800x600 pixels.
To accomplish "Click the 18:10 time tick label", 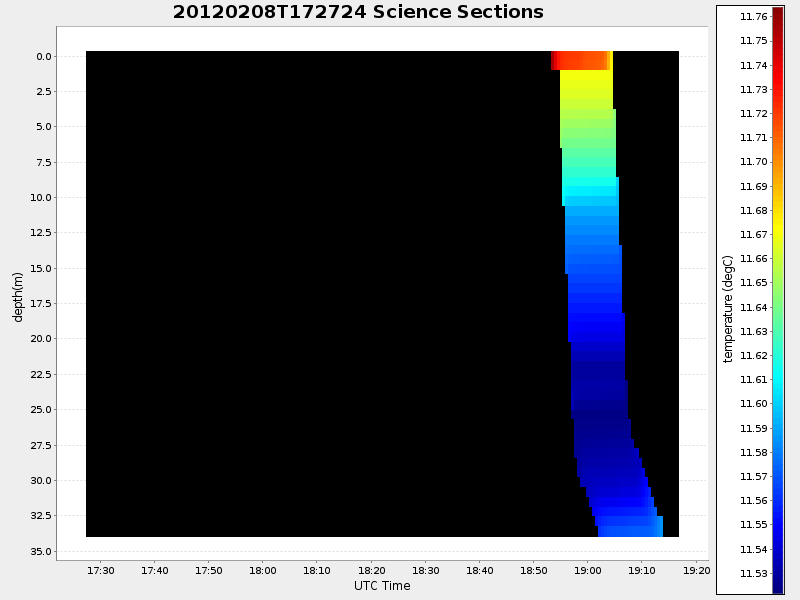I will (317, 570).
